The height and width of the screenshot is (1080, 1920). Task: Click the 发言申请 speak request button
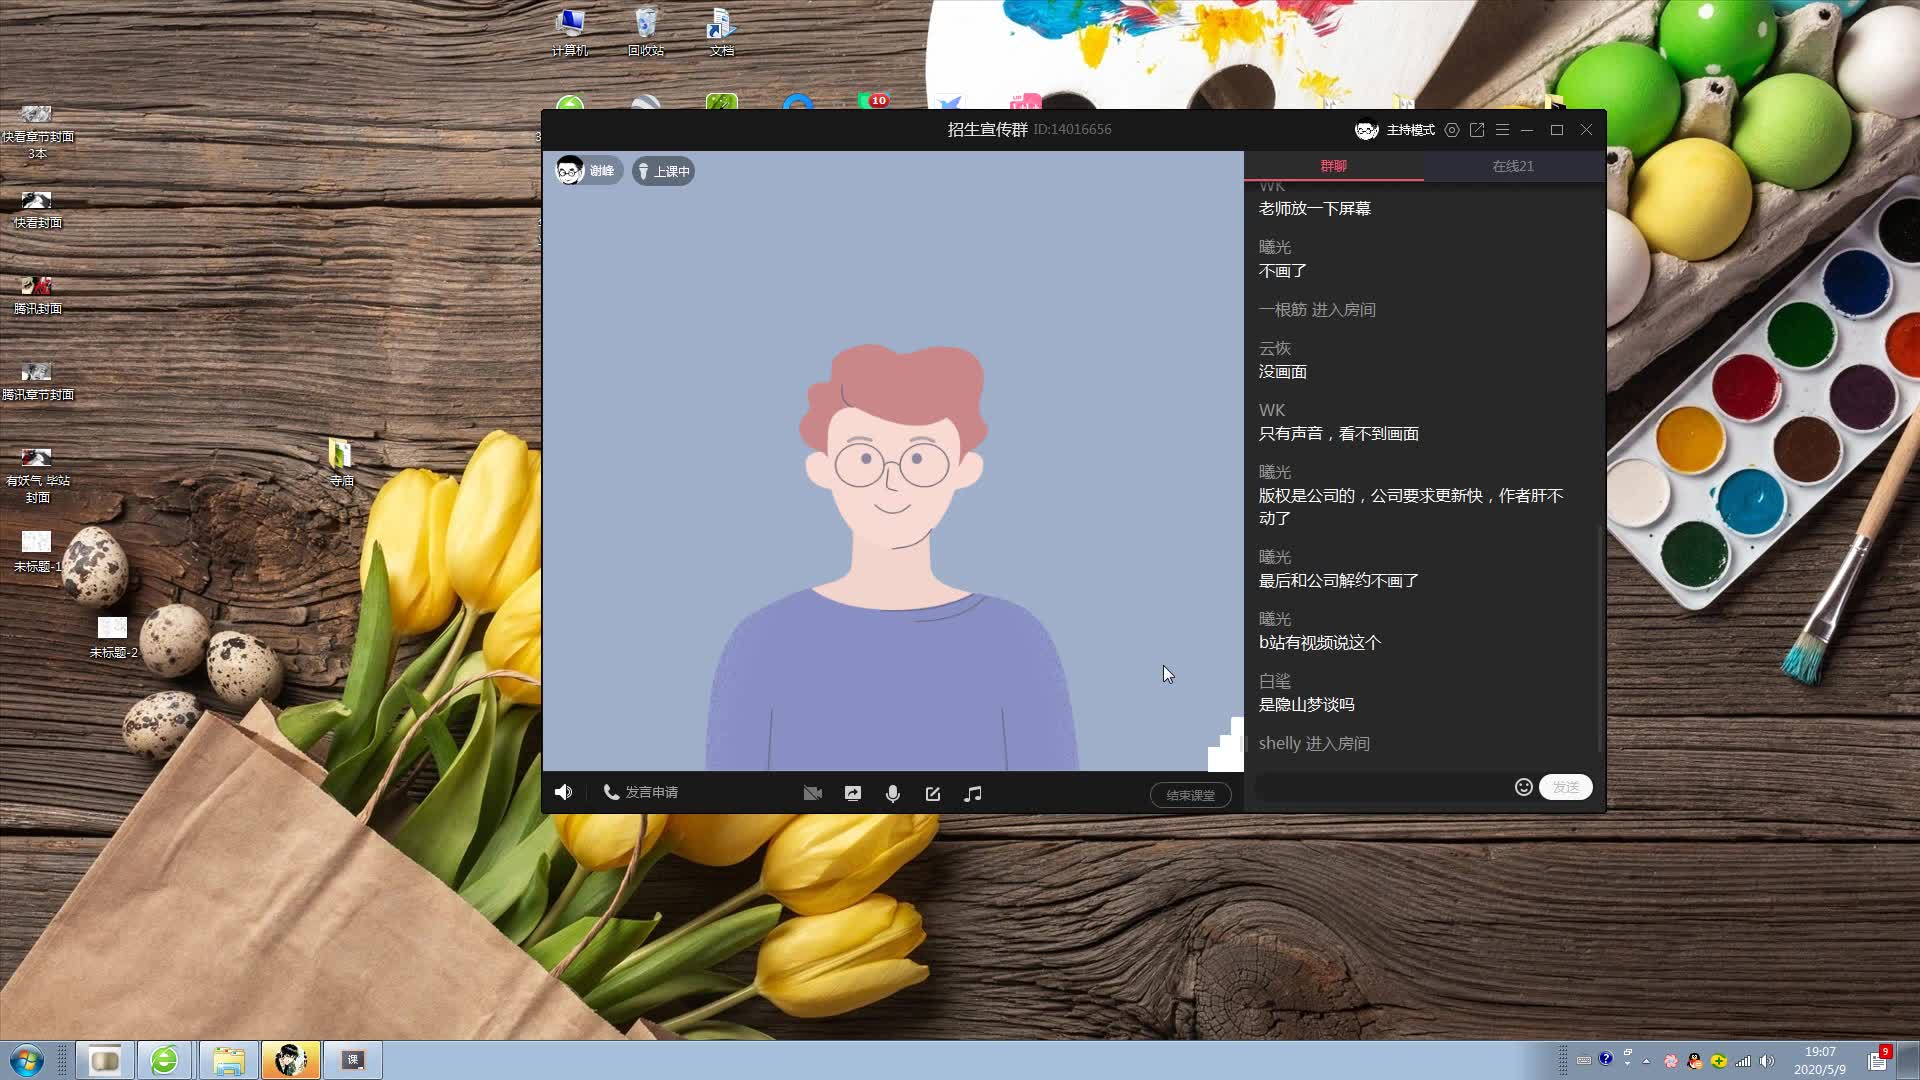click(x=641, y=792)
